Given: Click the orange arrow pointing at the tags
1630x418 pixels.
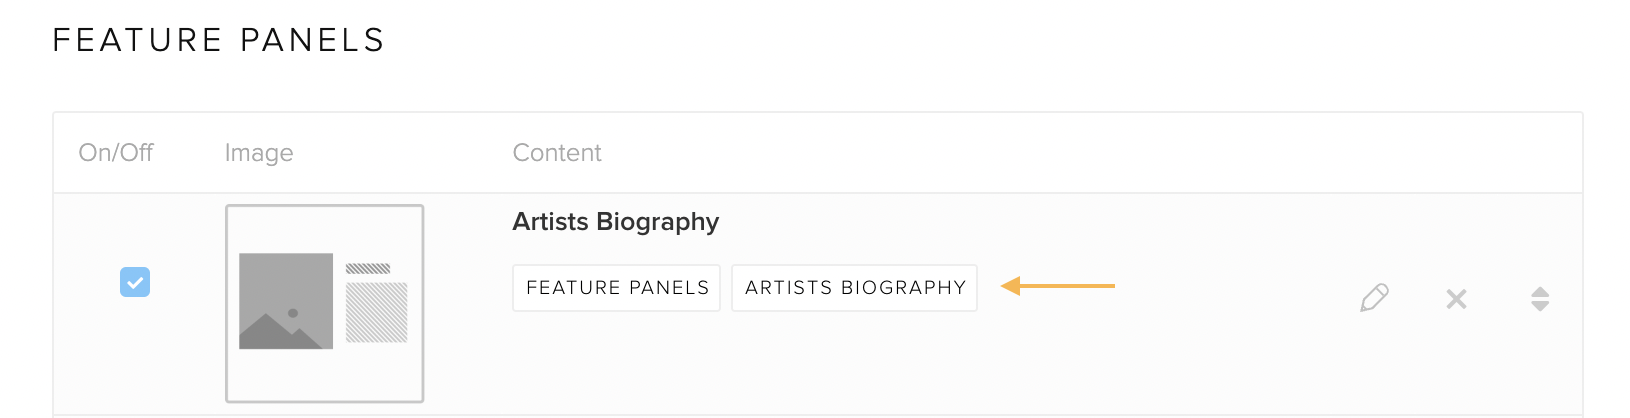Looking at the screenshot, I should coord(1058,286).
